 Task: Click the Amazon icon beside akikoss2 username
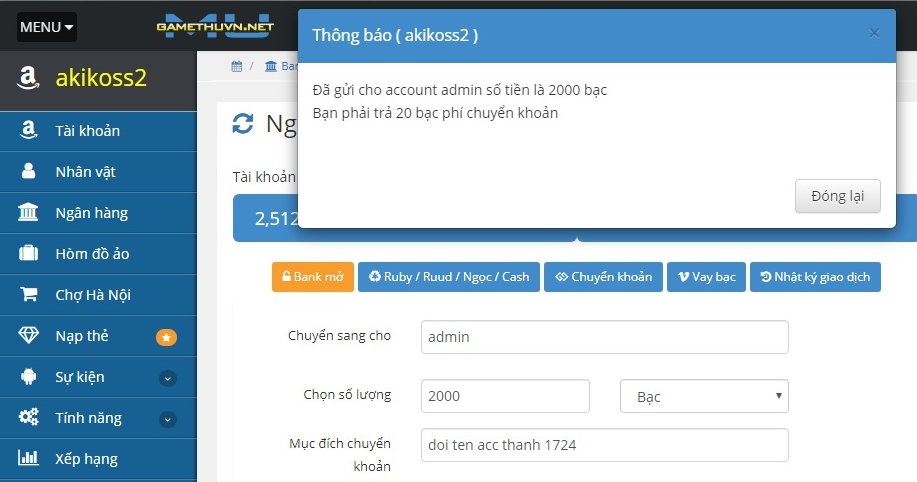point(28,78)
